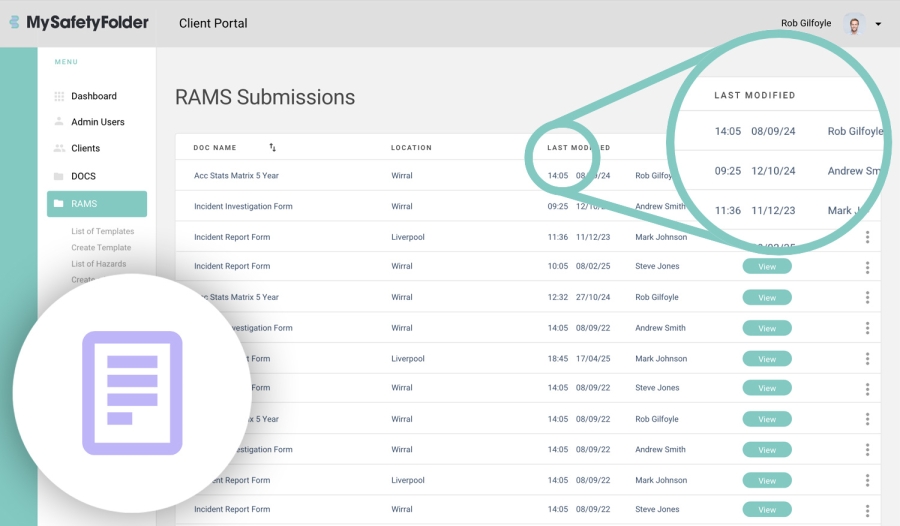
Task: Click the large purple document icon
Action: click(x=132, y=392)
